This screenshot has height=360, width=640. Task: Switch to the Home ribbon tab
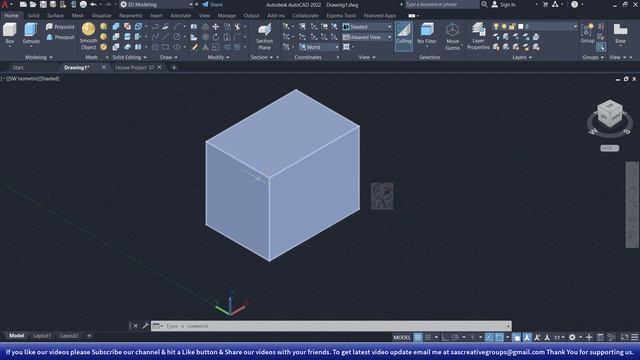11,16
